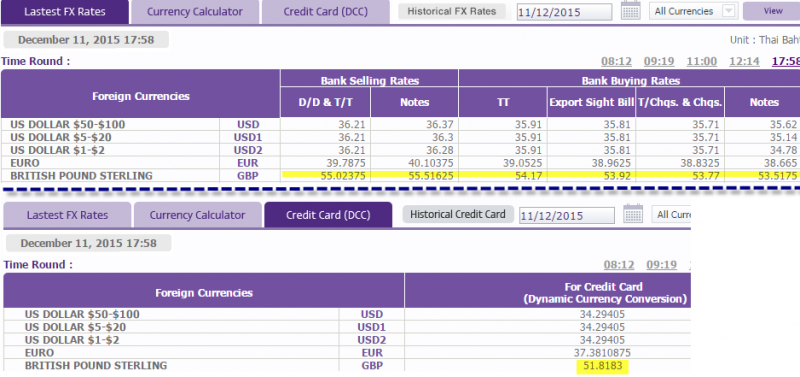Click USD2 buying notes rate 34.78
The image size is (800, 377).
point(783,150)
